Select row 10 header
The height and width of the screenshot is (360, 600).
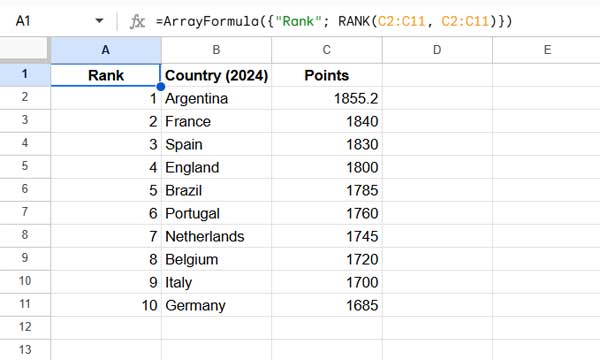(x=25, y=282)
